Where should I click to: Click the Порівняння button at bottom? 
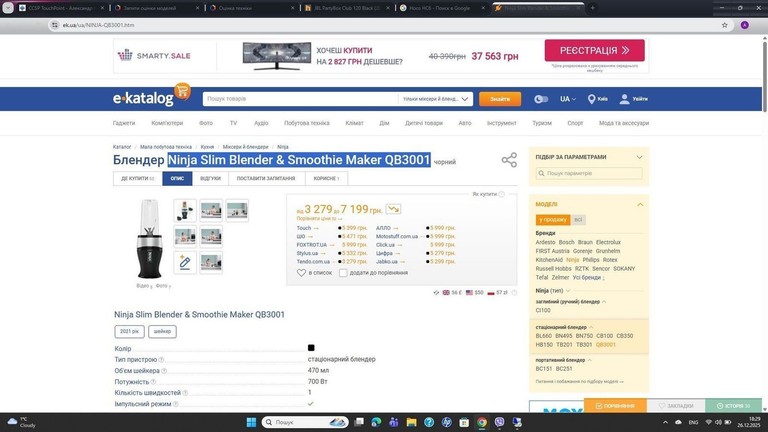coord(615,406)
